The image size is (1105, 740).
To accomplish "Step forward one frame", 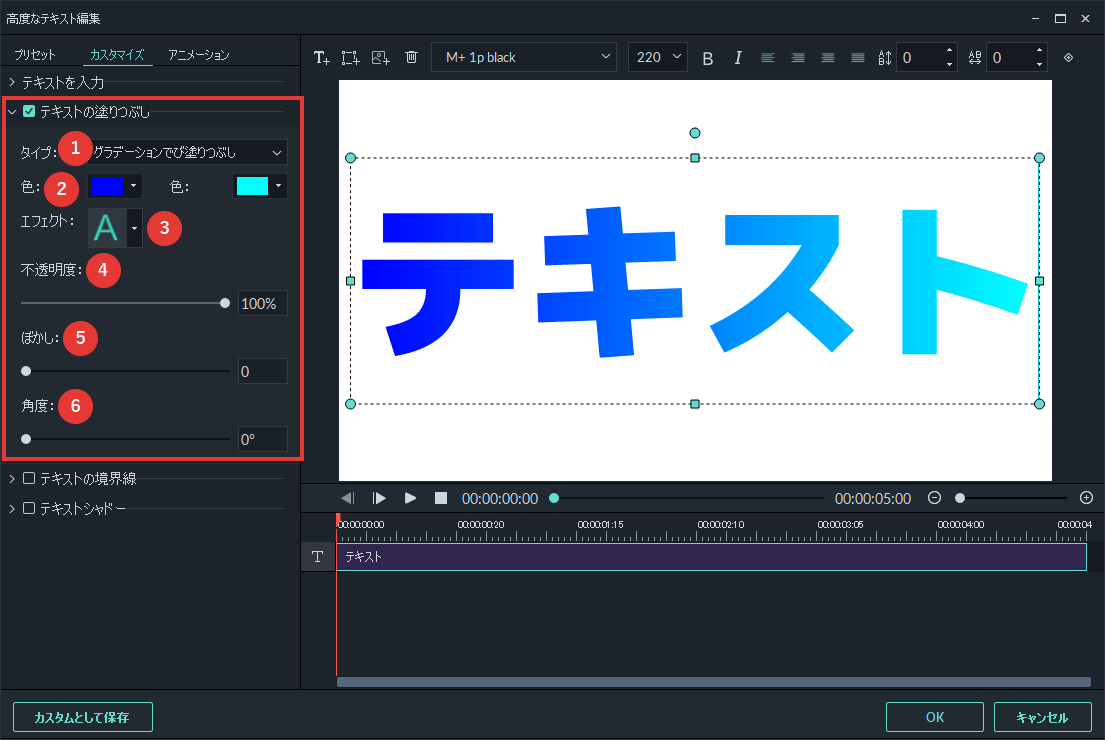I will pos(379,498).
